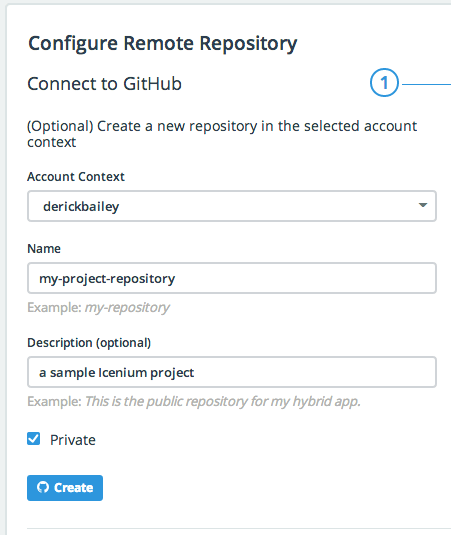Select the step 1 circle indicator
This screenshot has height=535, width=451.
tap(384, 83)
